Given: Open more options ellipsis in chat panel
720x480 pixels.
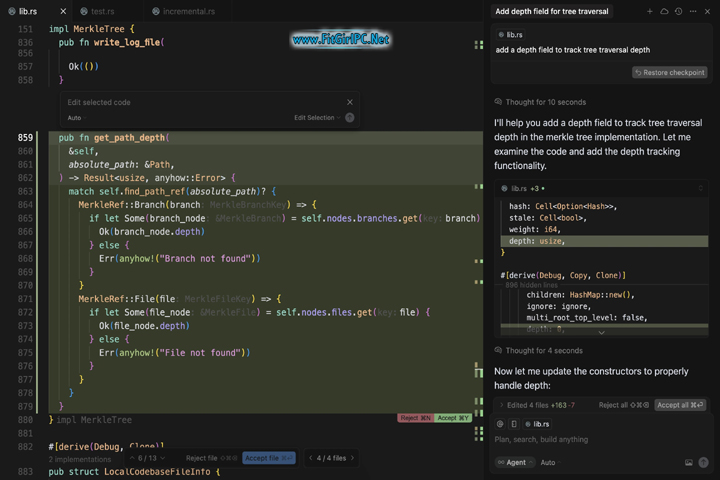Looking at the screenshot, I should pos(693,11).
